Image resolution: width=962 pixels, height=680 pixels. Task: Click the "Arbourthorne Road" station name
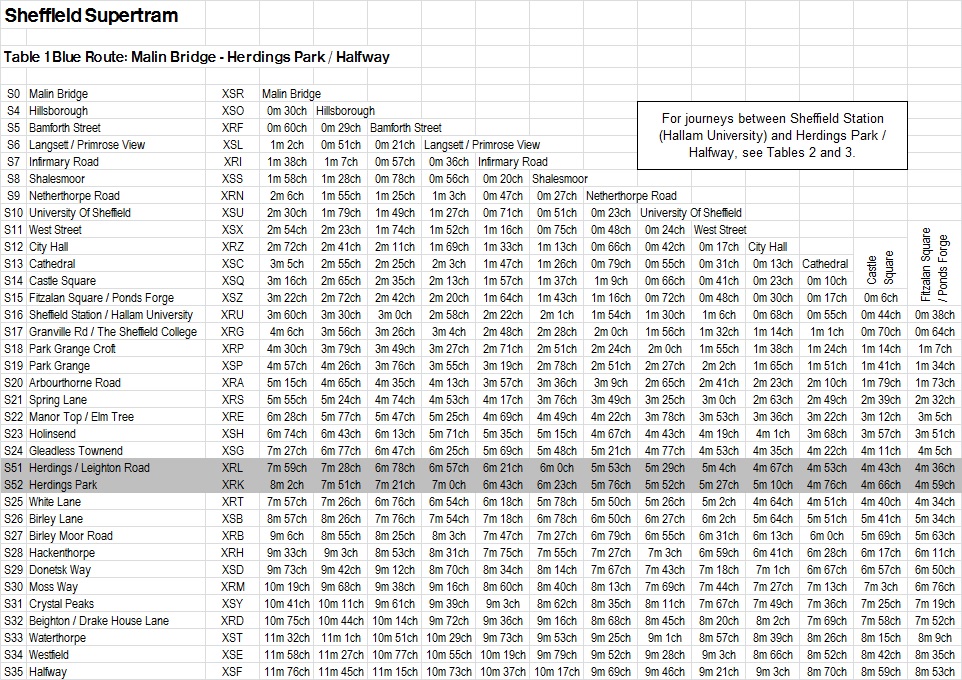click(75, 383)
